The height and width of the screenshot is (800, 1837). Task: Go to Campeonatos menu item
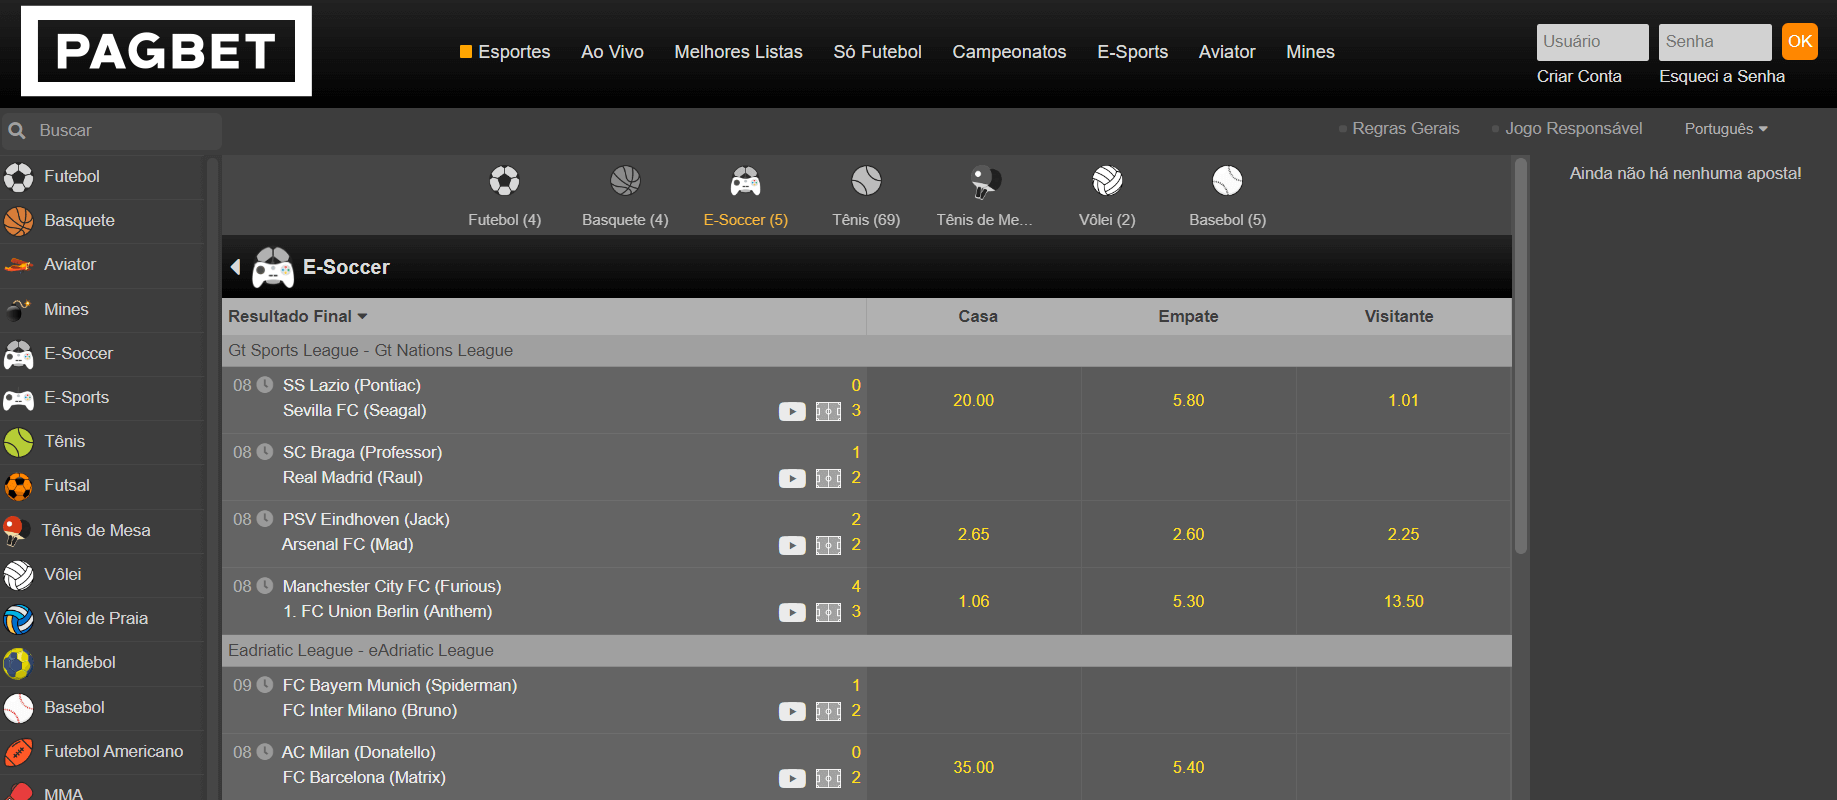coord(1009,52)
